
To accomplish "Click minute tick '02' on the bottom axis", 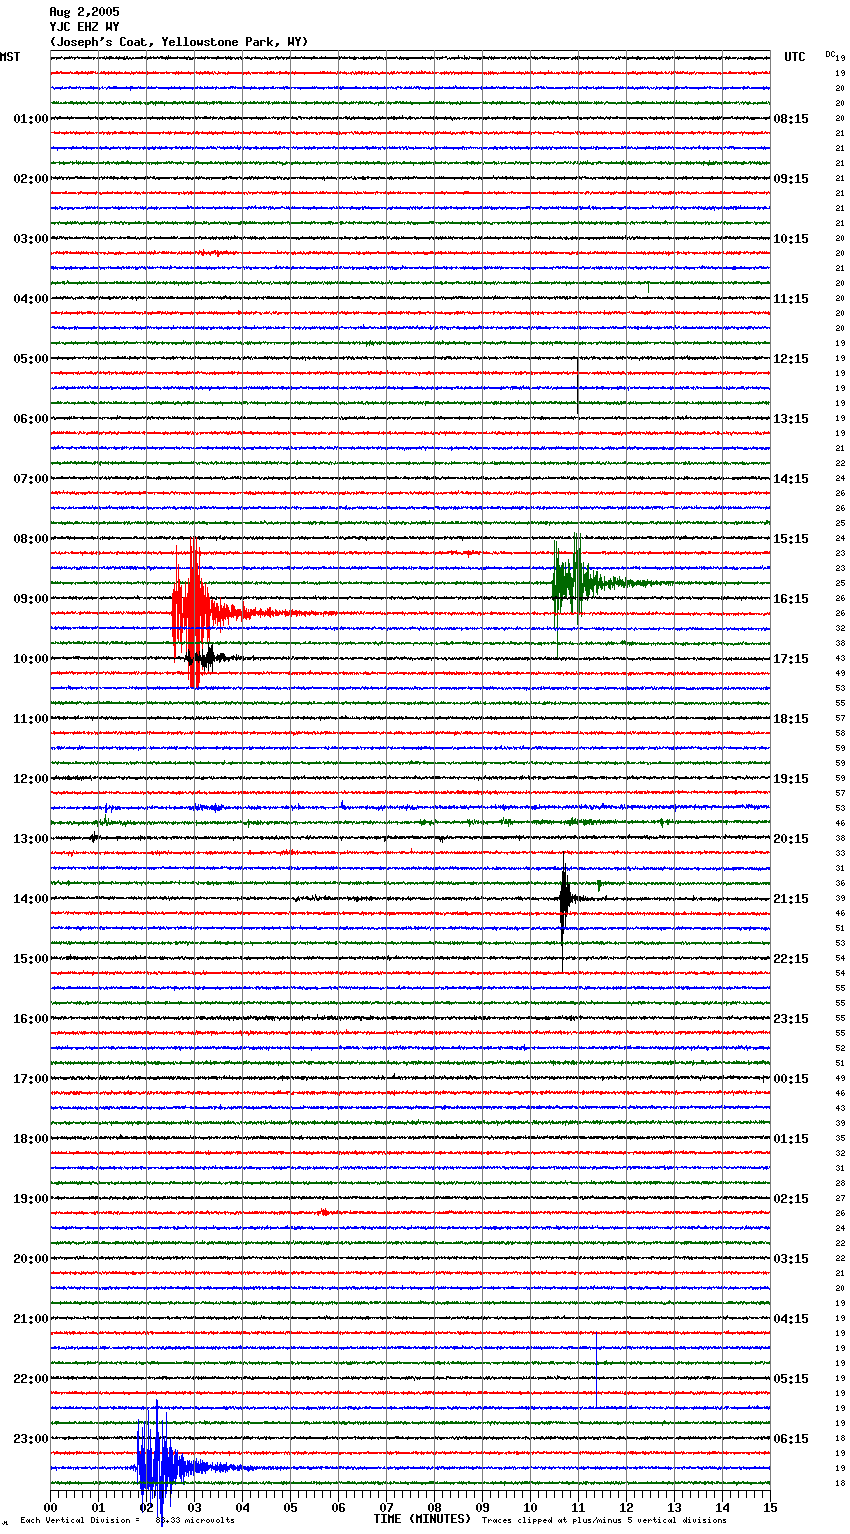I will pyautogui.click(x=146, y=1507).
